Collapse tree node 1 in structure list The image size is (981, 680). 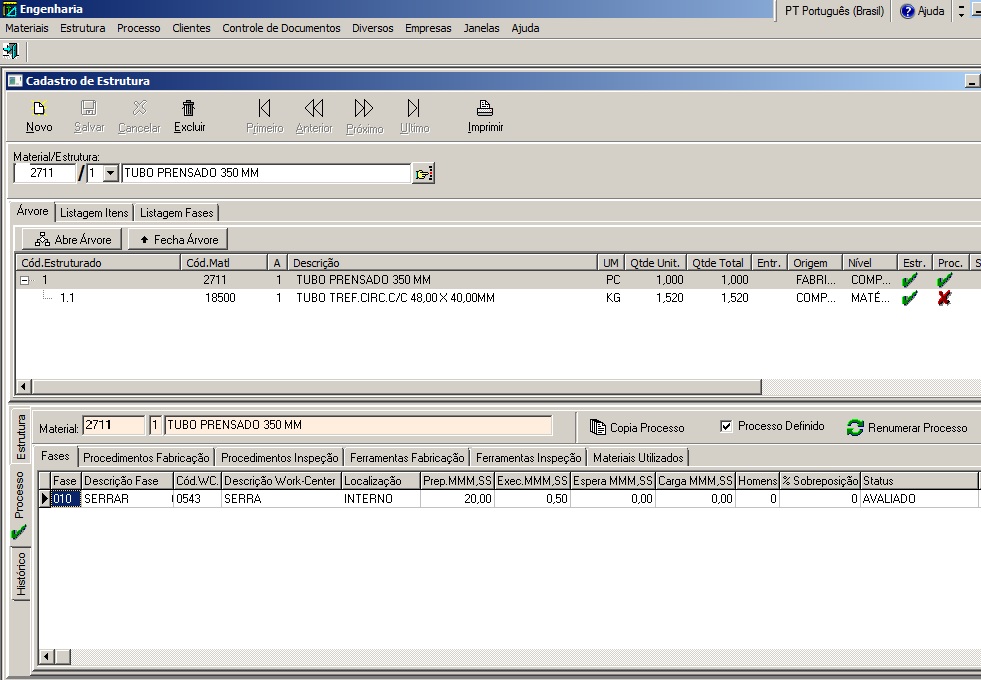(x=25, y=281)
